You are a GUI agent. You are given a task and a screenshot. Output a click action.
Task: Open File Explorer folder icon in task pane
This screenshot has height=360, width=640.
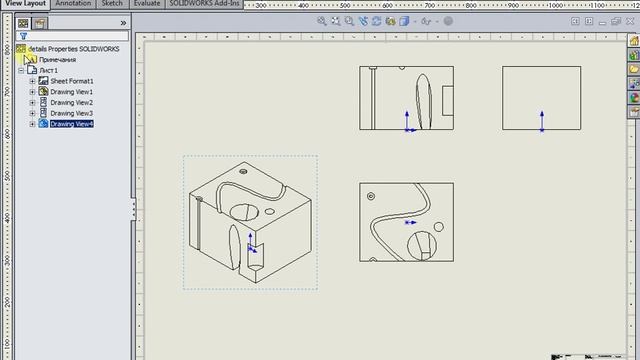click(x=634, y=69)
